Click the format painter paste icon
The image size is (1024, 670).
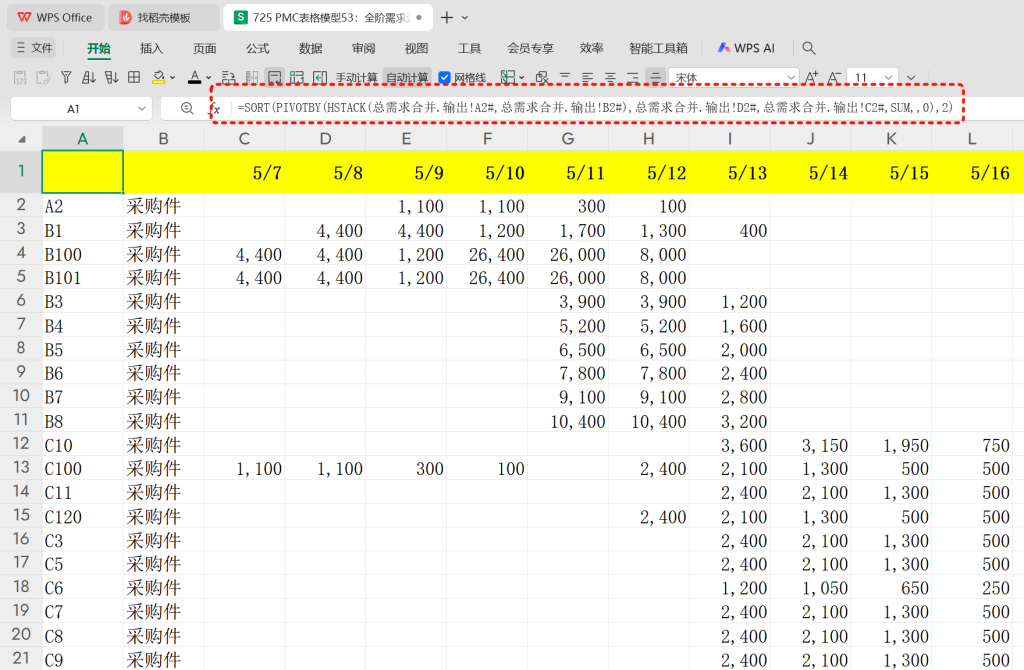pyautogui.click(x=43, y=78)
